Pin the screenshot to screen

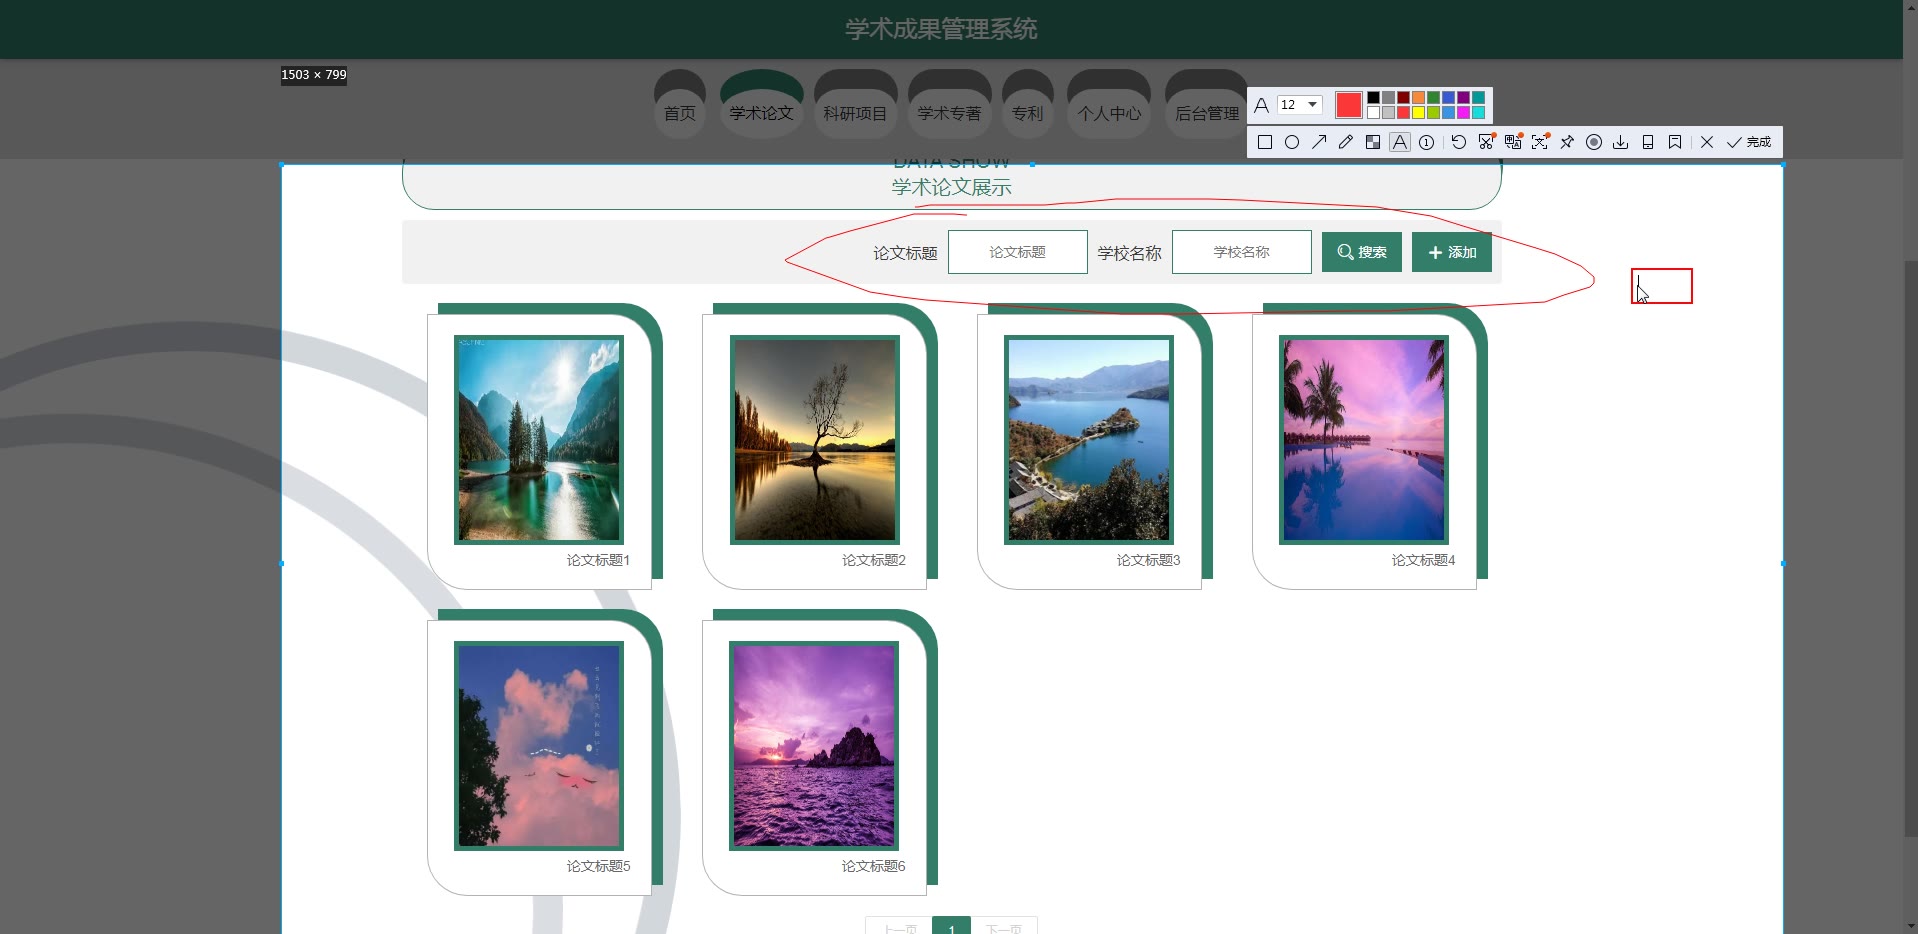[x=1567, y=142]
